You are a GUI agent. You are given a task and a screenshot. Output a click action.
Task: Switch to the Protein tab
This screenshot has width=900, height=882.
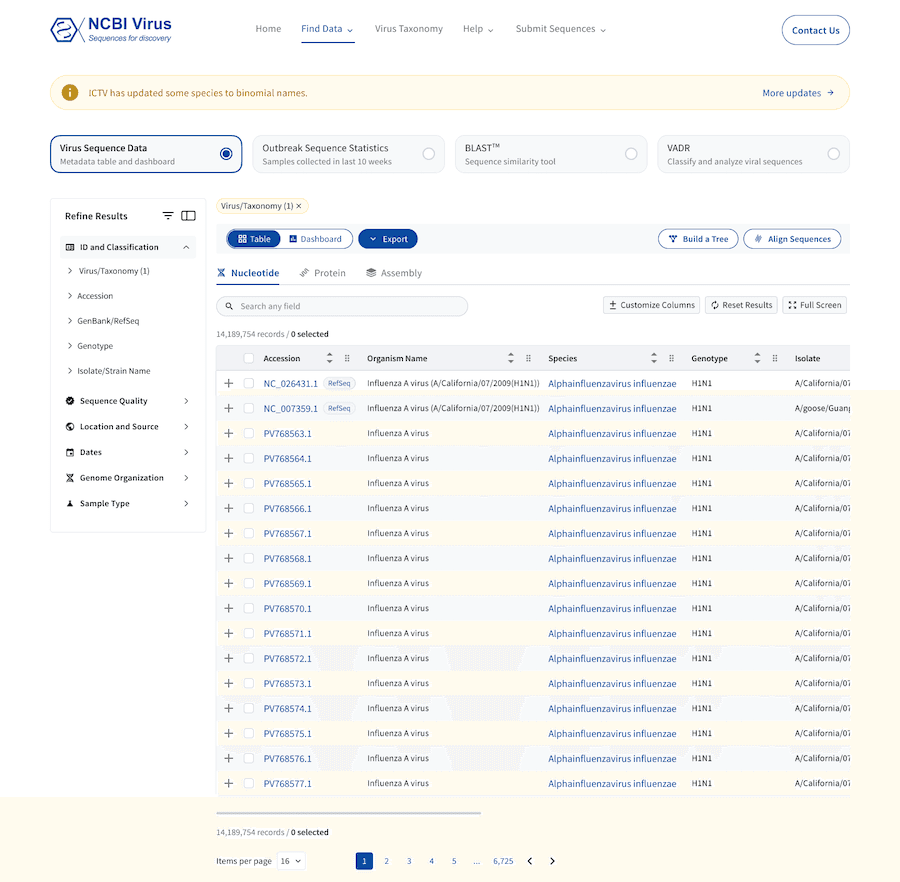[323, 273]
